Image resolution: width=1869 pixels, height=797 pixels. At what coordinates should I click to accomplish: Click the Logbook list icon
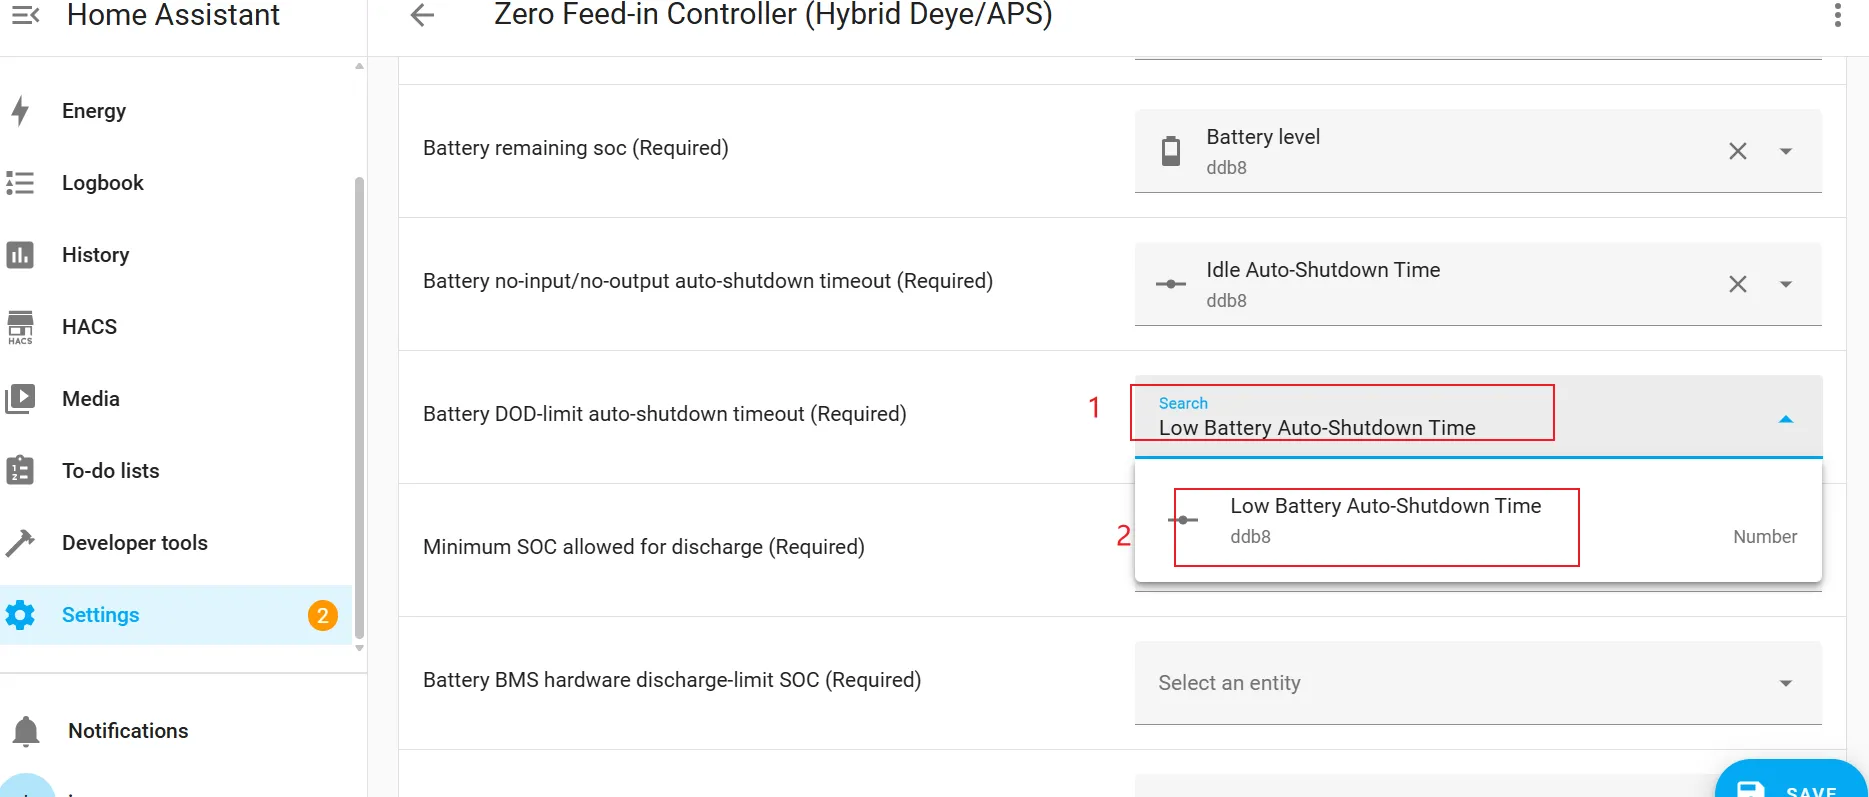tap(20, 183)
